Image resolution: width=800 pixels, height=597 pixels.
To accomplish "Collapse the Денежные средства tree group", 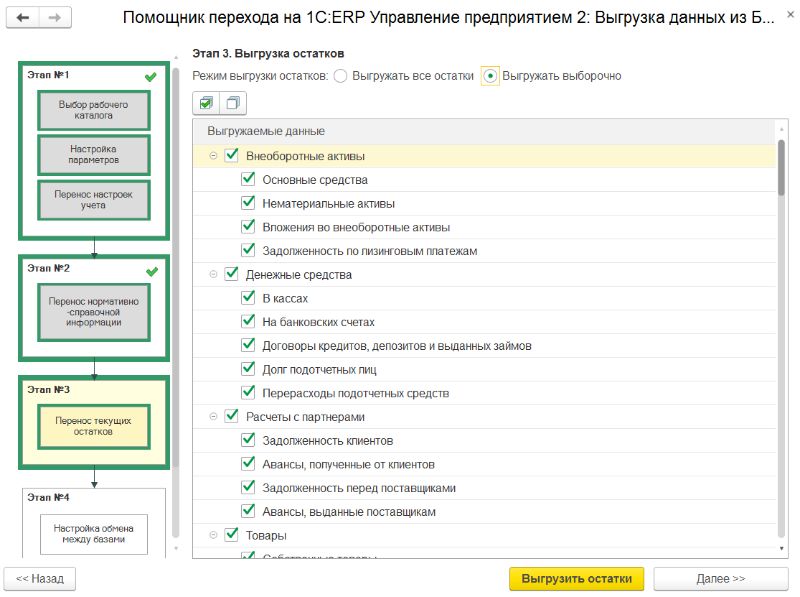I will [213, 275].
